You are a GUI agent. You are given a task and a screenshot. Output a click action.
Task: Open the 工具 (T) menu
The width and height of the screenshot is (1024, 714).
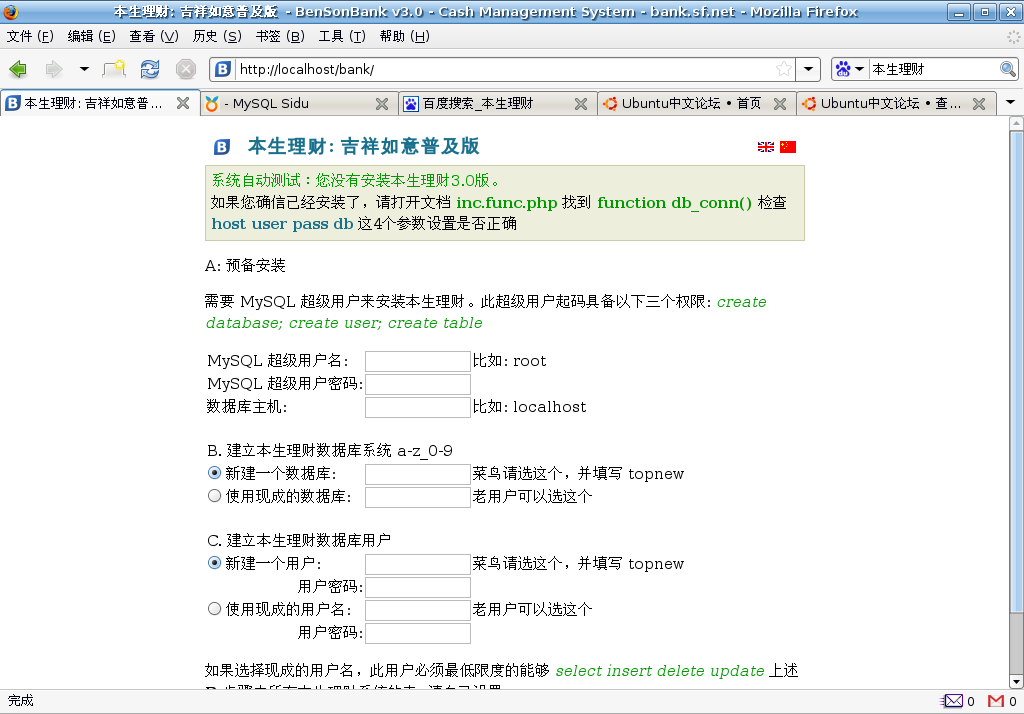click(x=342, y=37)
